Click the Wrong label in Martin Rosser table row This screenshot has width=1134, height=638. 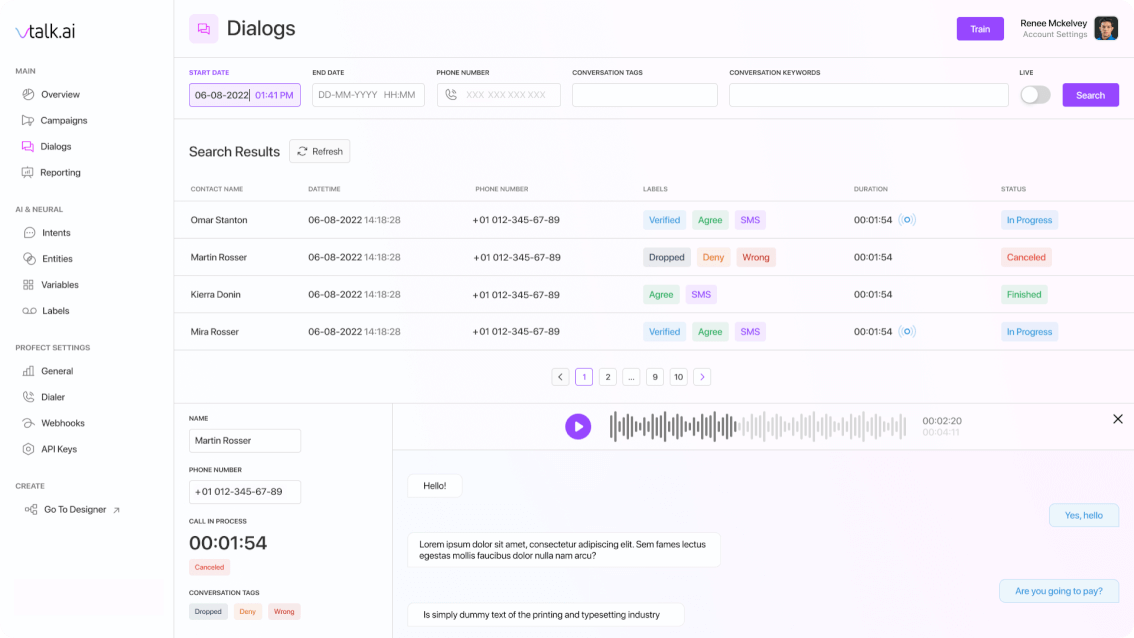[756, 257]
